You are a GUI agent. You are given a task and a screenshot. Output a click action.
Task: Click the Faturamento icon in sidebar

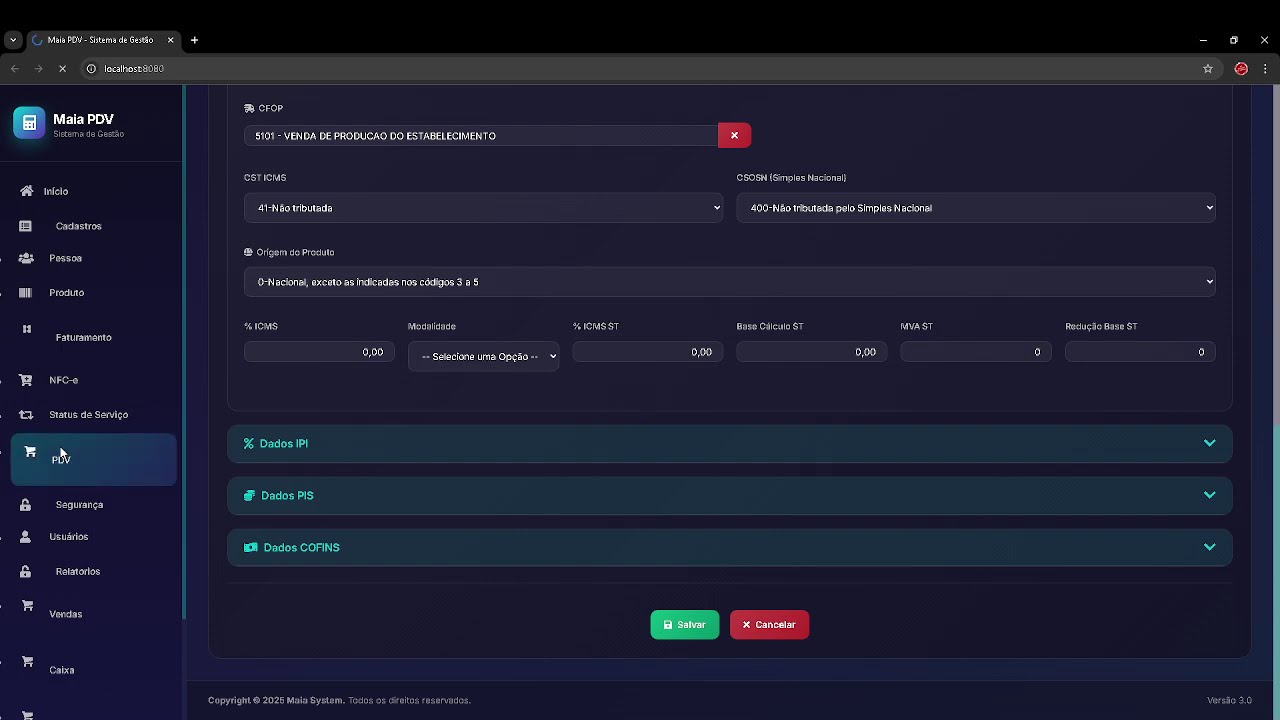27,329
